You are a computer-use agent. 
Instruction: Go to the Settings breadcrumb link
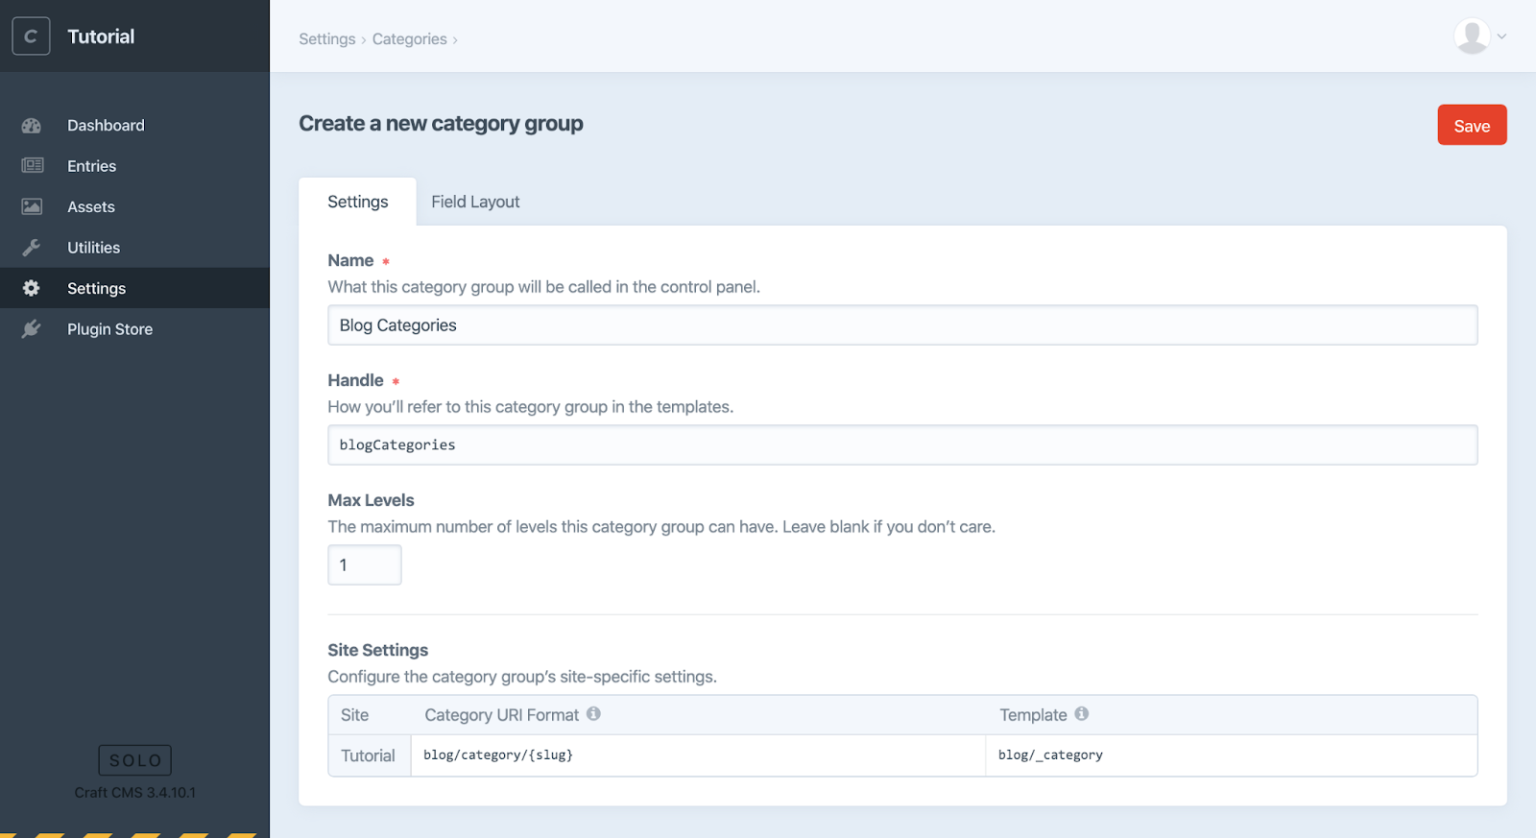[x=327, y=39]
